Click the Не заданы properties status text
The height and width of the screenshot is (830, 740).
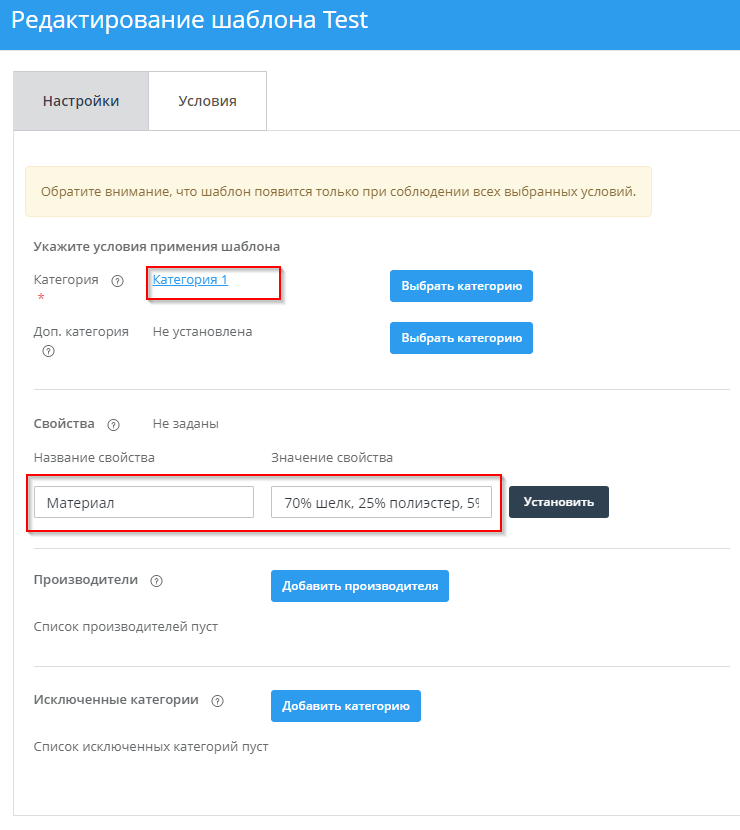pos(185,424)
